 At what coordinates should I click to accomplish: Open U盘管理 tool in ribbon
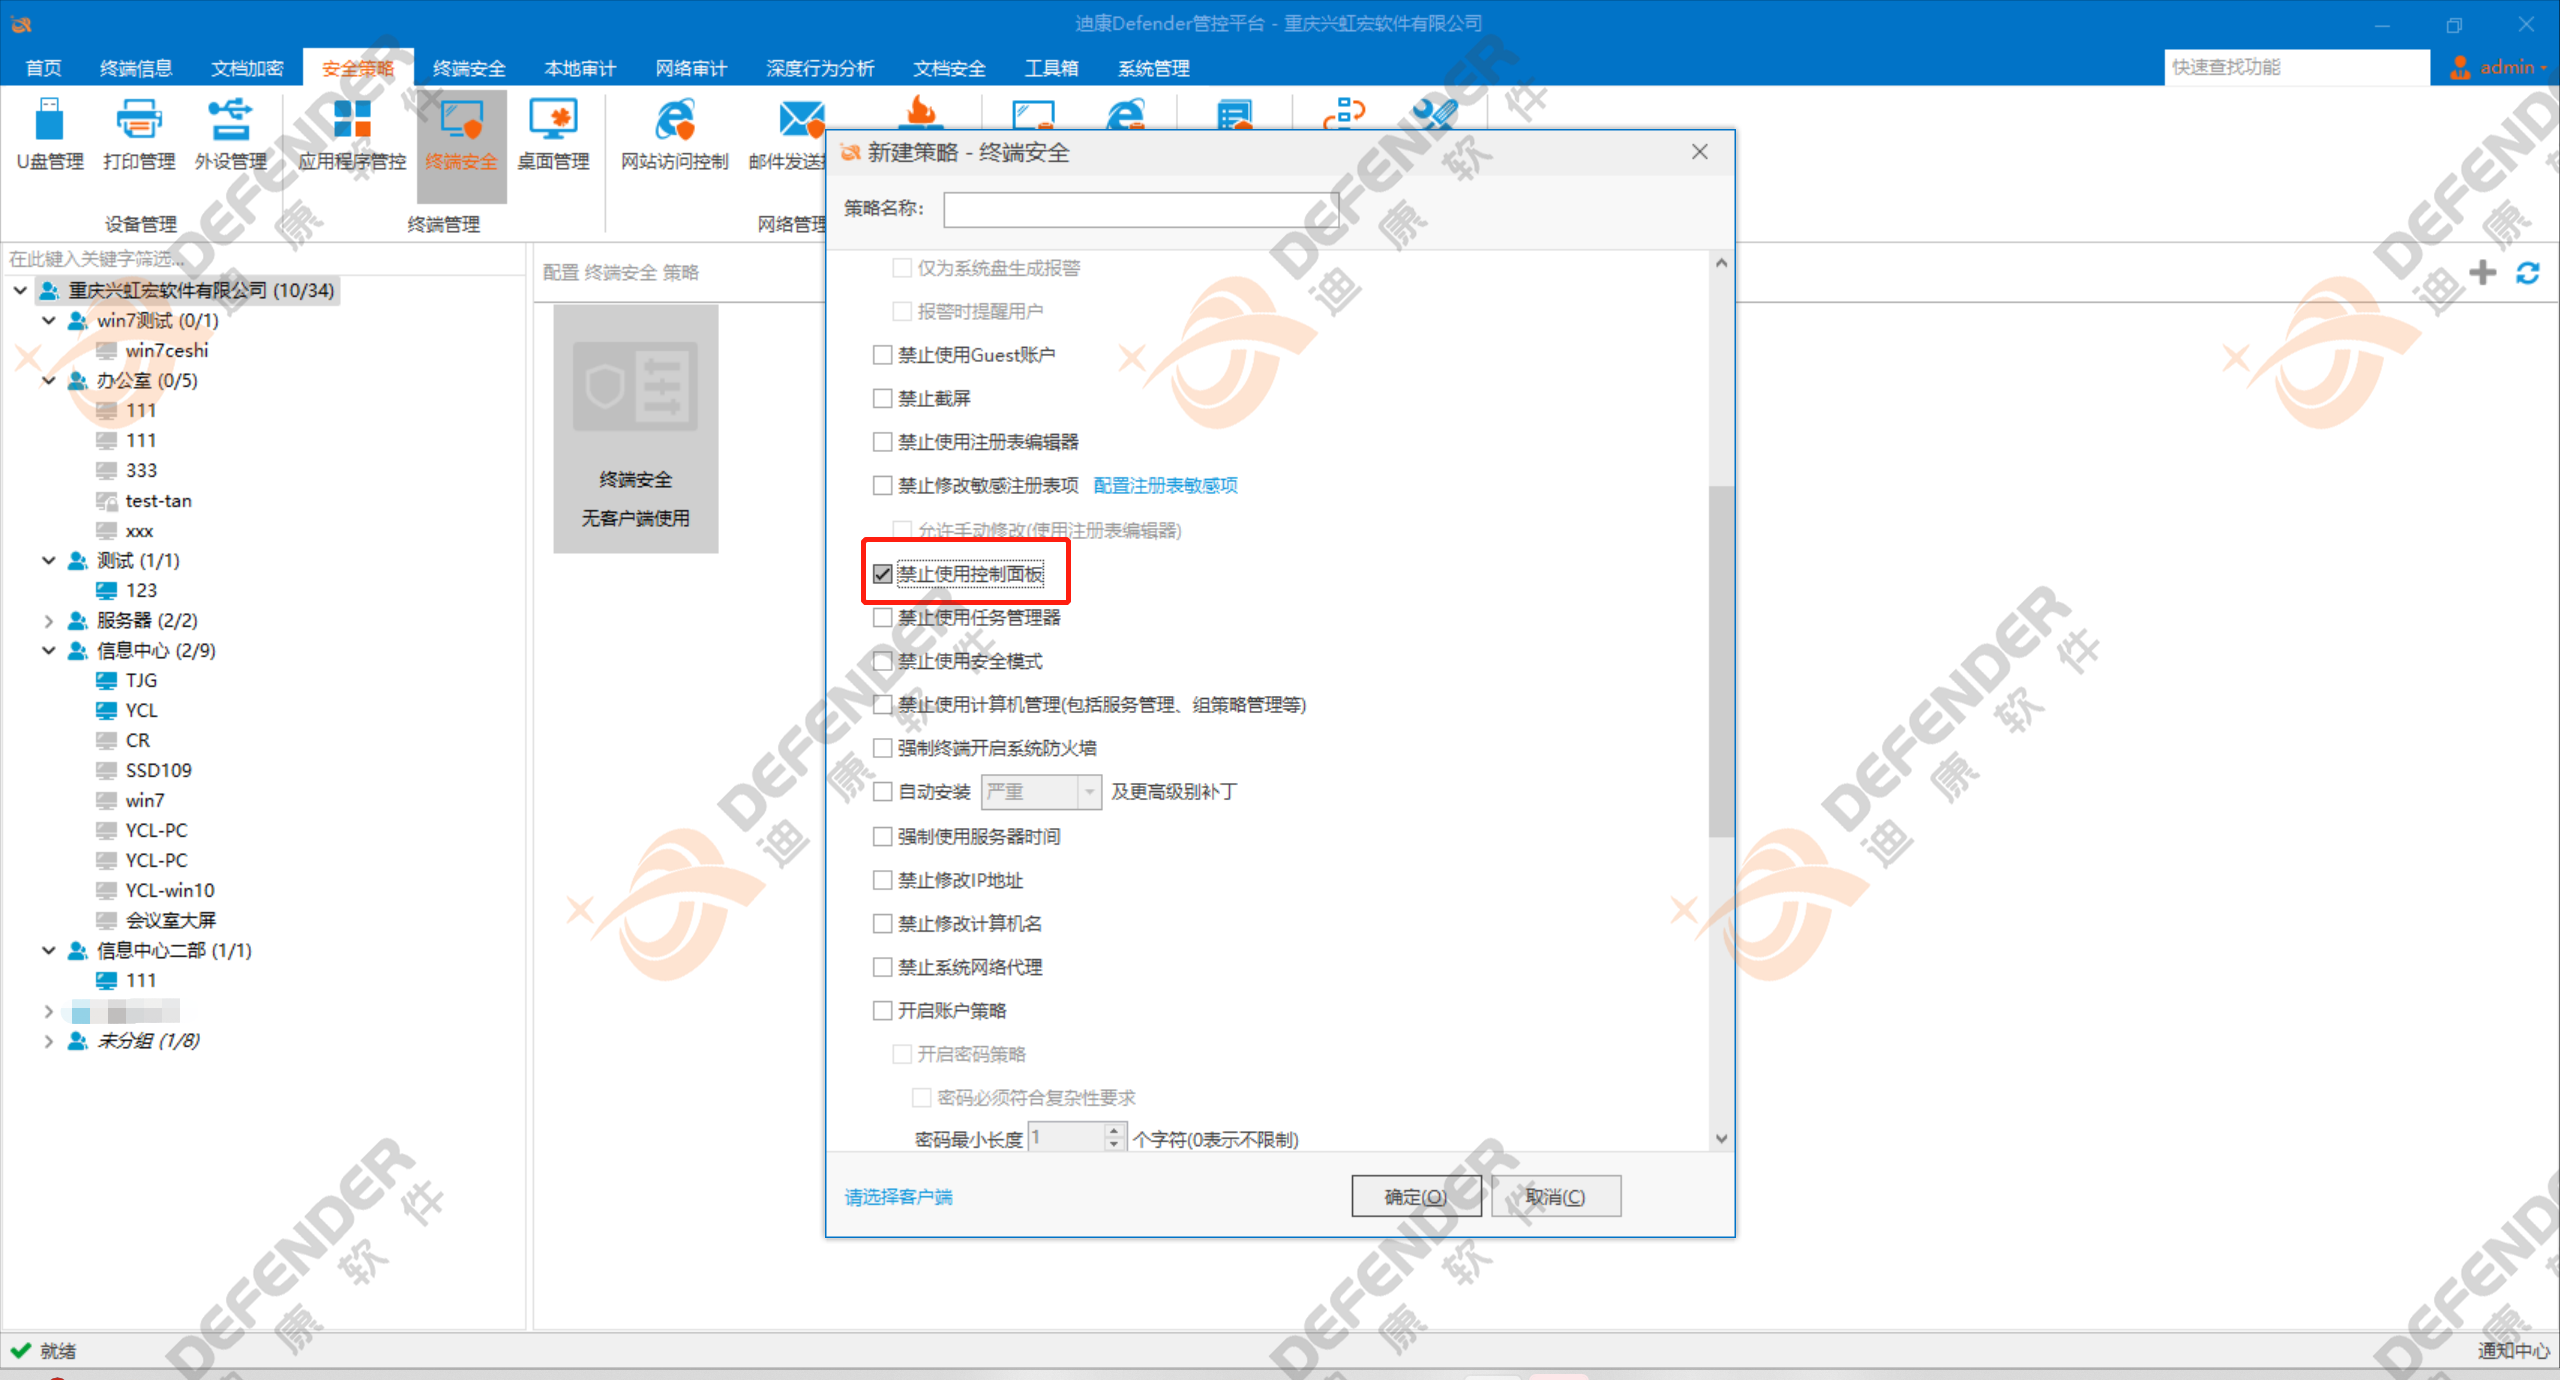tap(50, 134)
